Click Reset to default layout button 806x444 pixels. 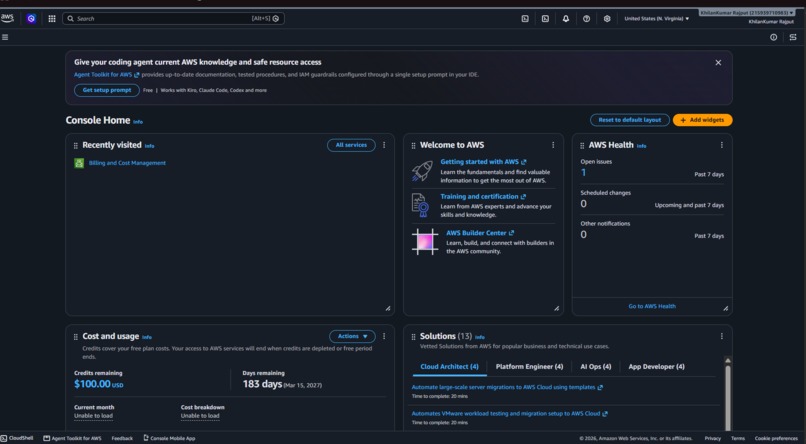(630, 120)
